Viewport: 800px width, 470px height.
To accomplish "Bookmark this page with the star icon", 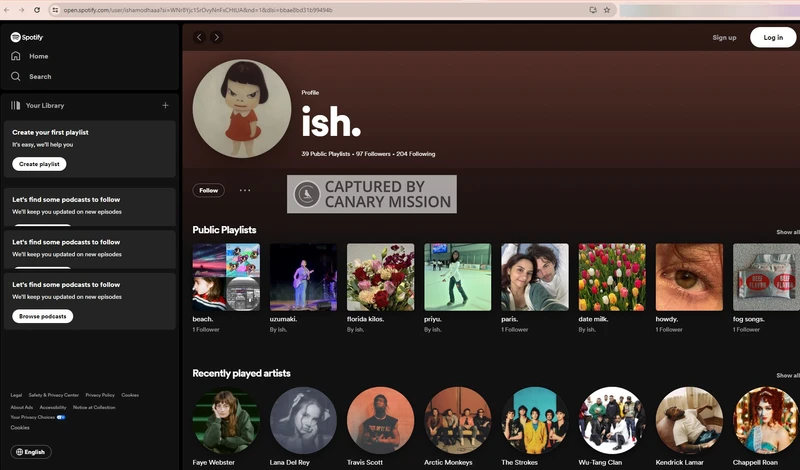I will point(607,10).
